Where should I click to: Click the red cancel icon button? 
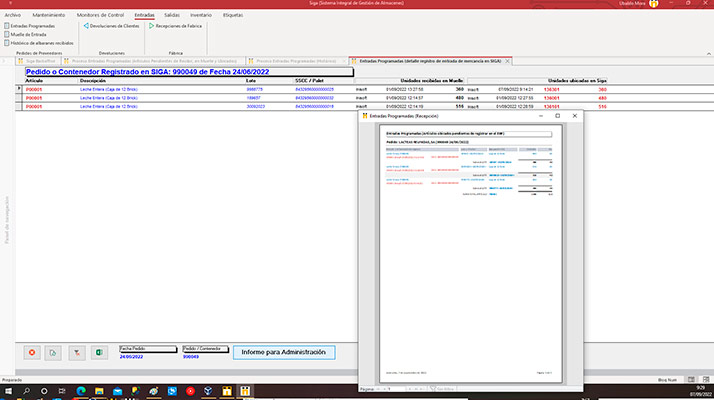click(32, 352)
